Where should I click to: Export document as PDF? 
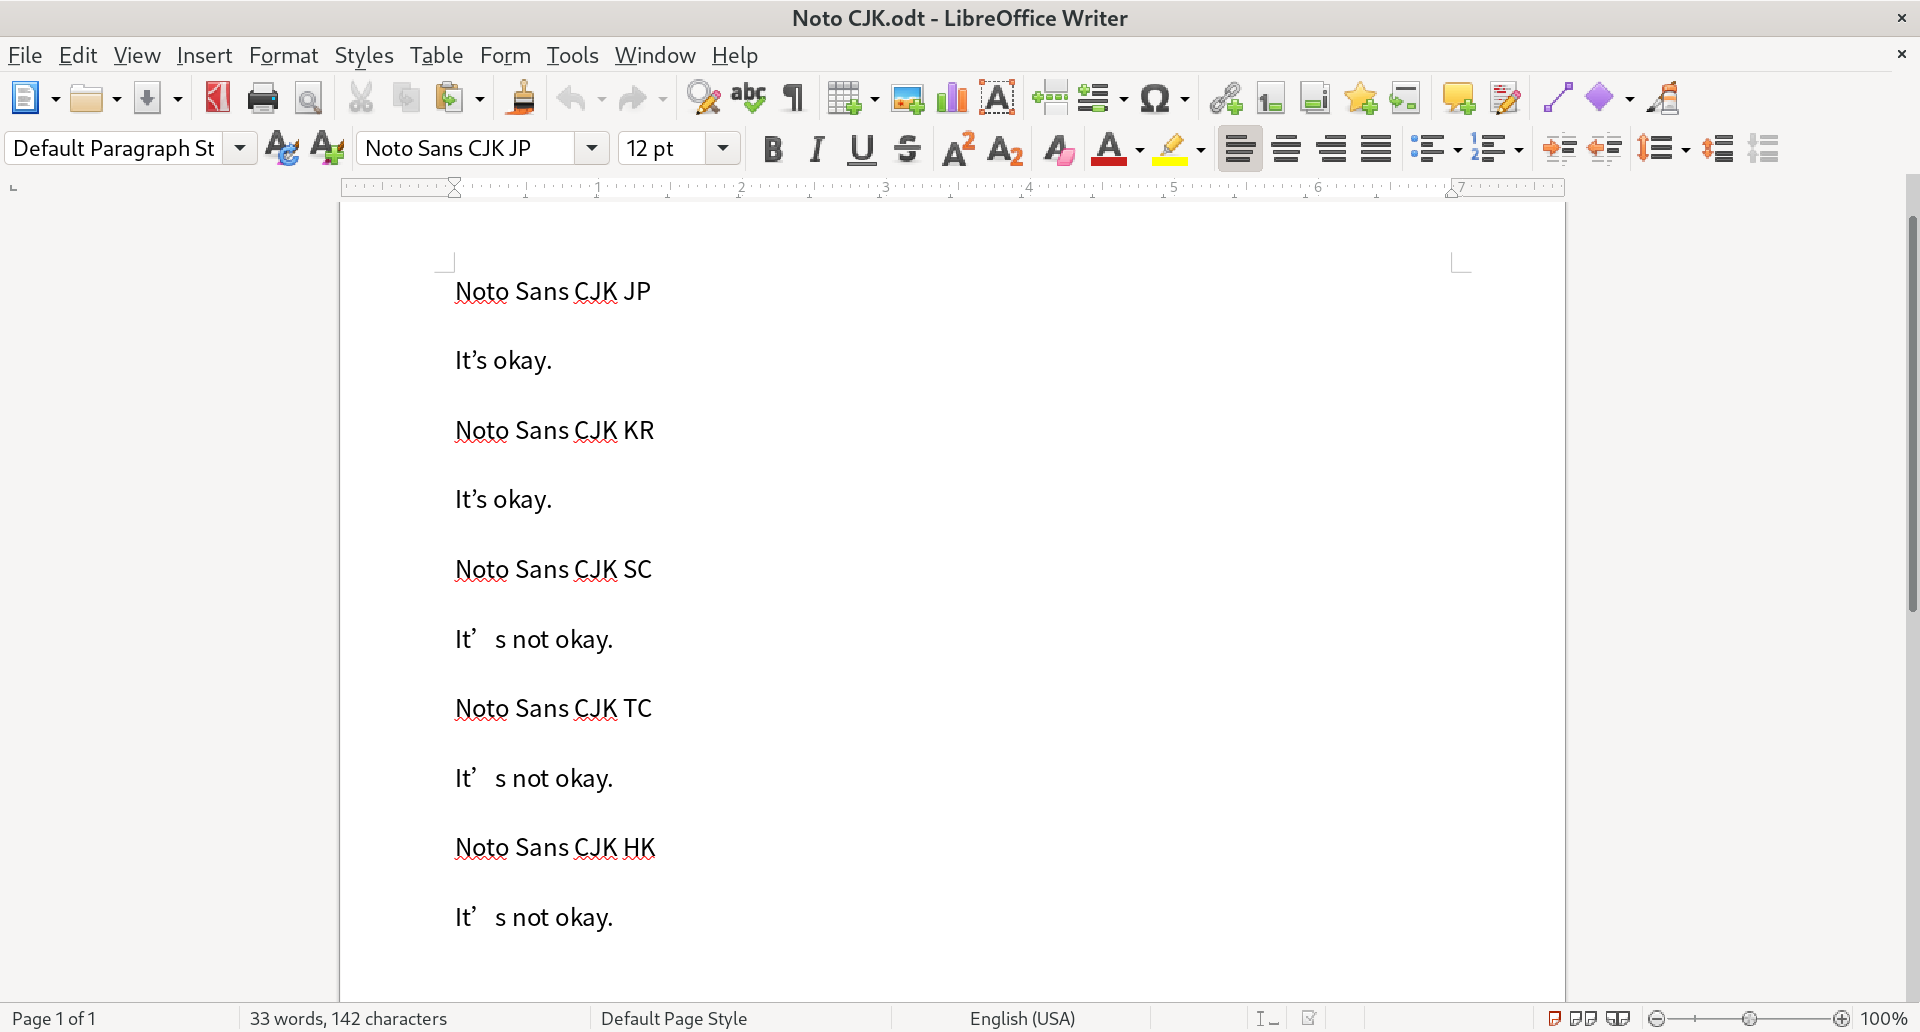pyautogui.click(x=217, y=98)
